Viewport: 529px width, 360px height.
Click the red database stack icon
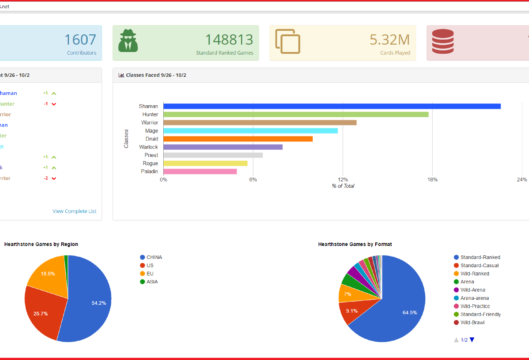point(443,41)
